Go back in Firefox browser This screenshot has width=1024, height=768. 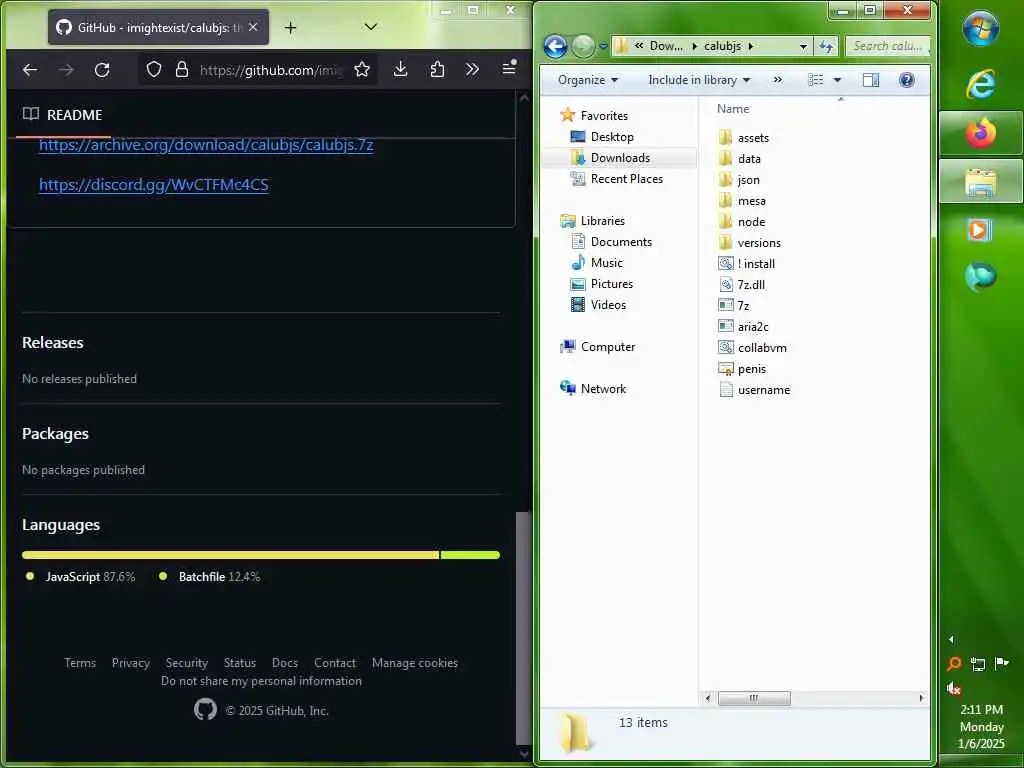(x=29, y=70)
